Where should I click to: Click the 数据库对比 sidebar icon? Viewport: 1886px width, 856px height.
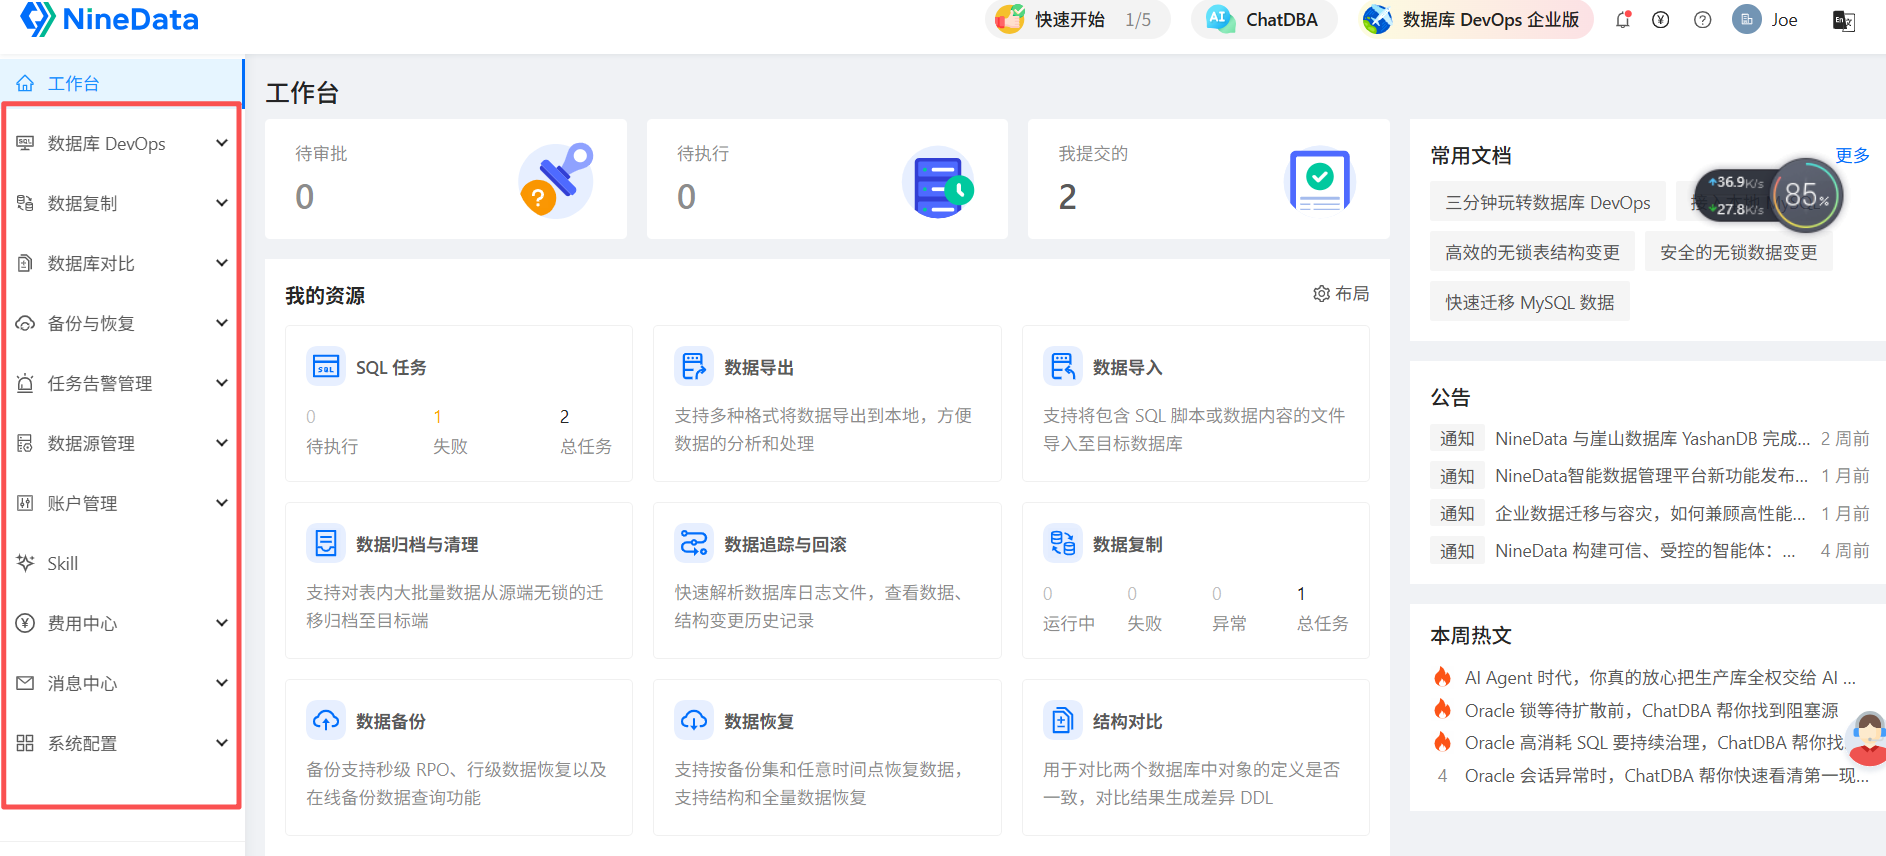click(25, 263)
